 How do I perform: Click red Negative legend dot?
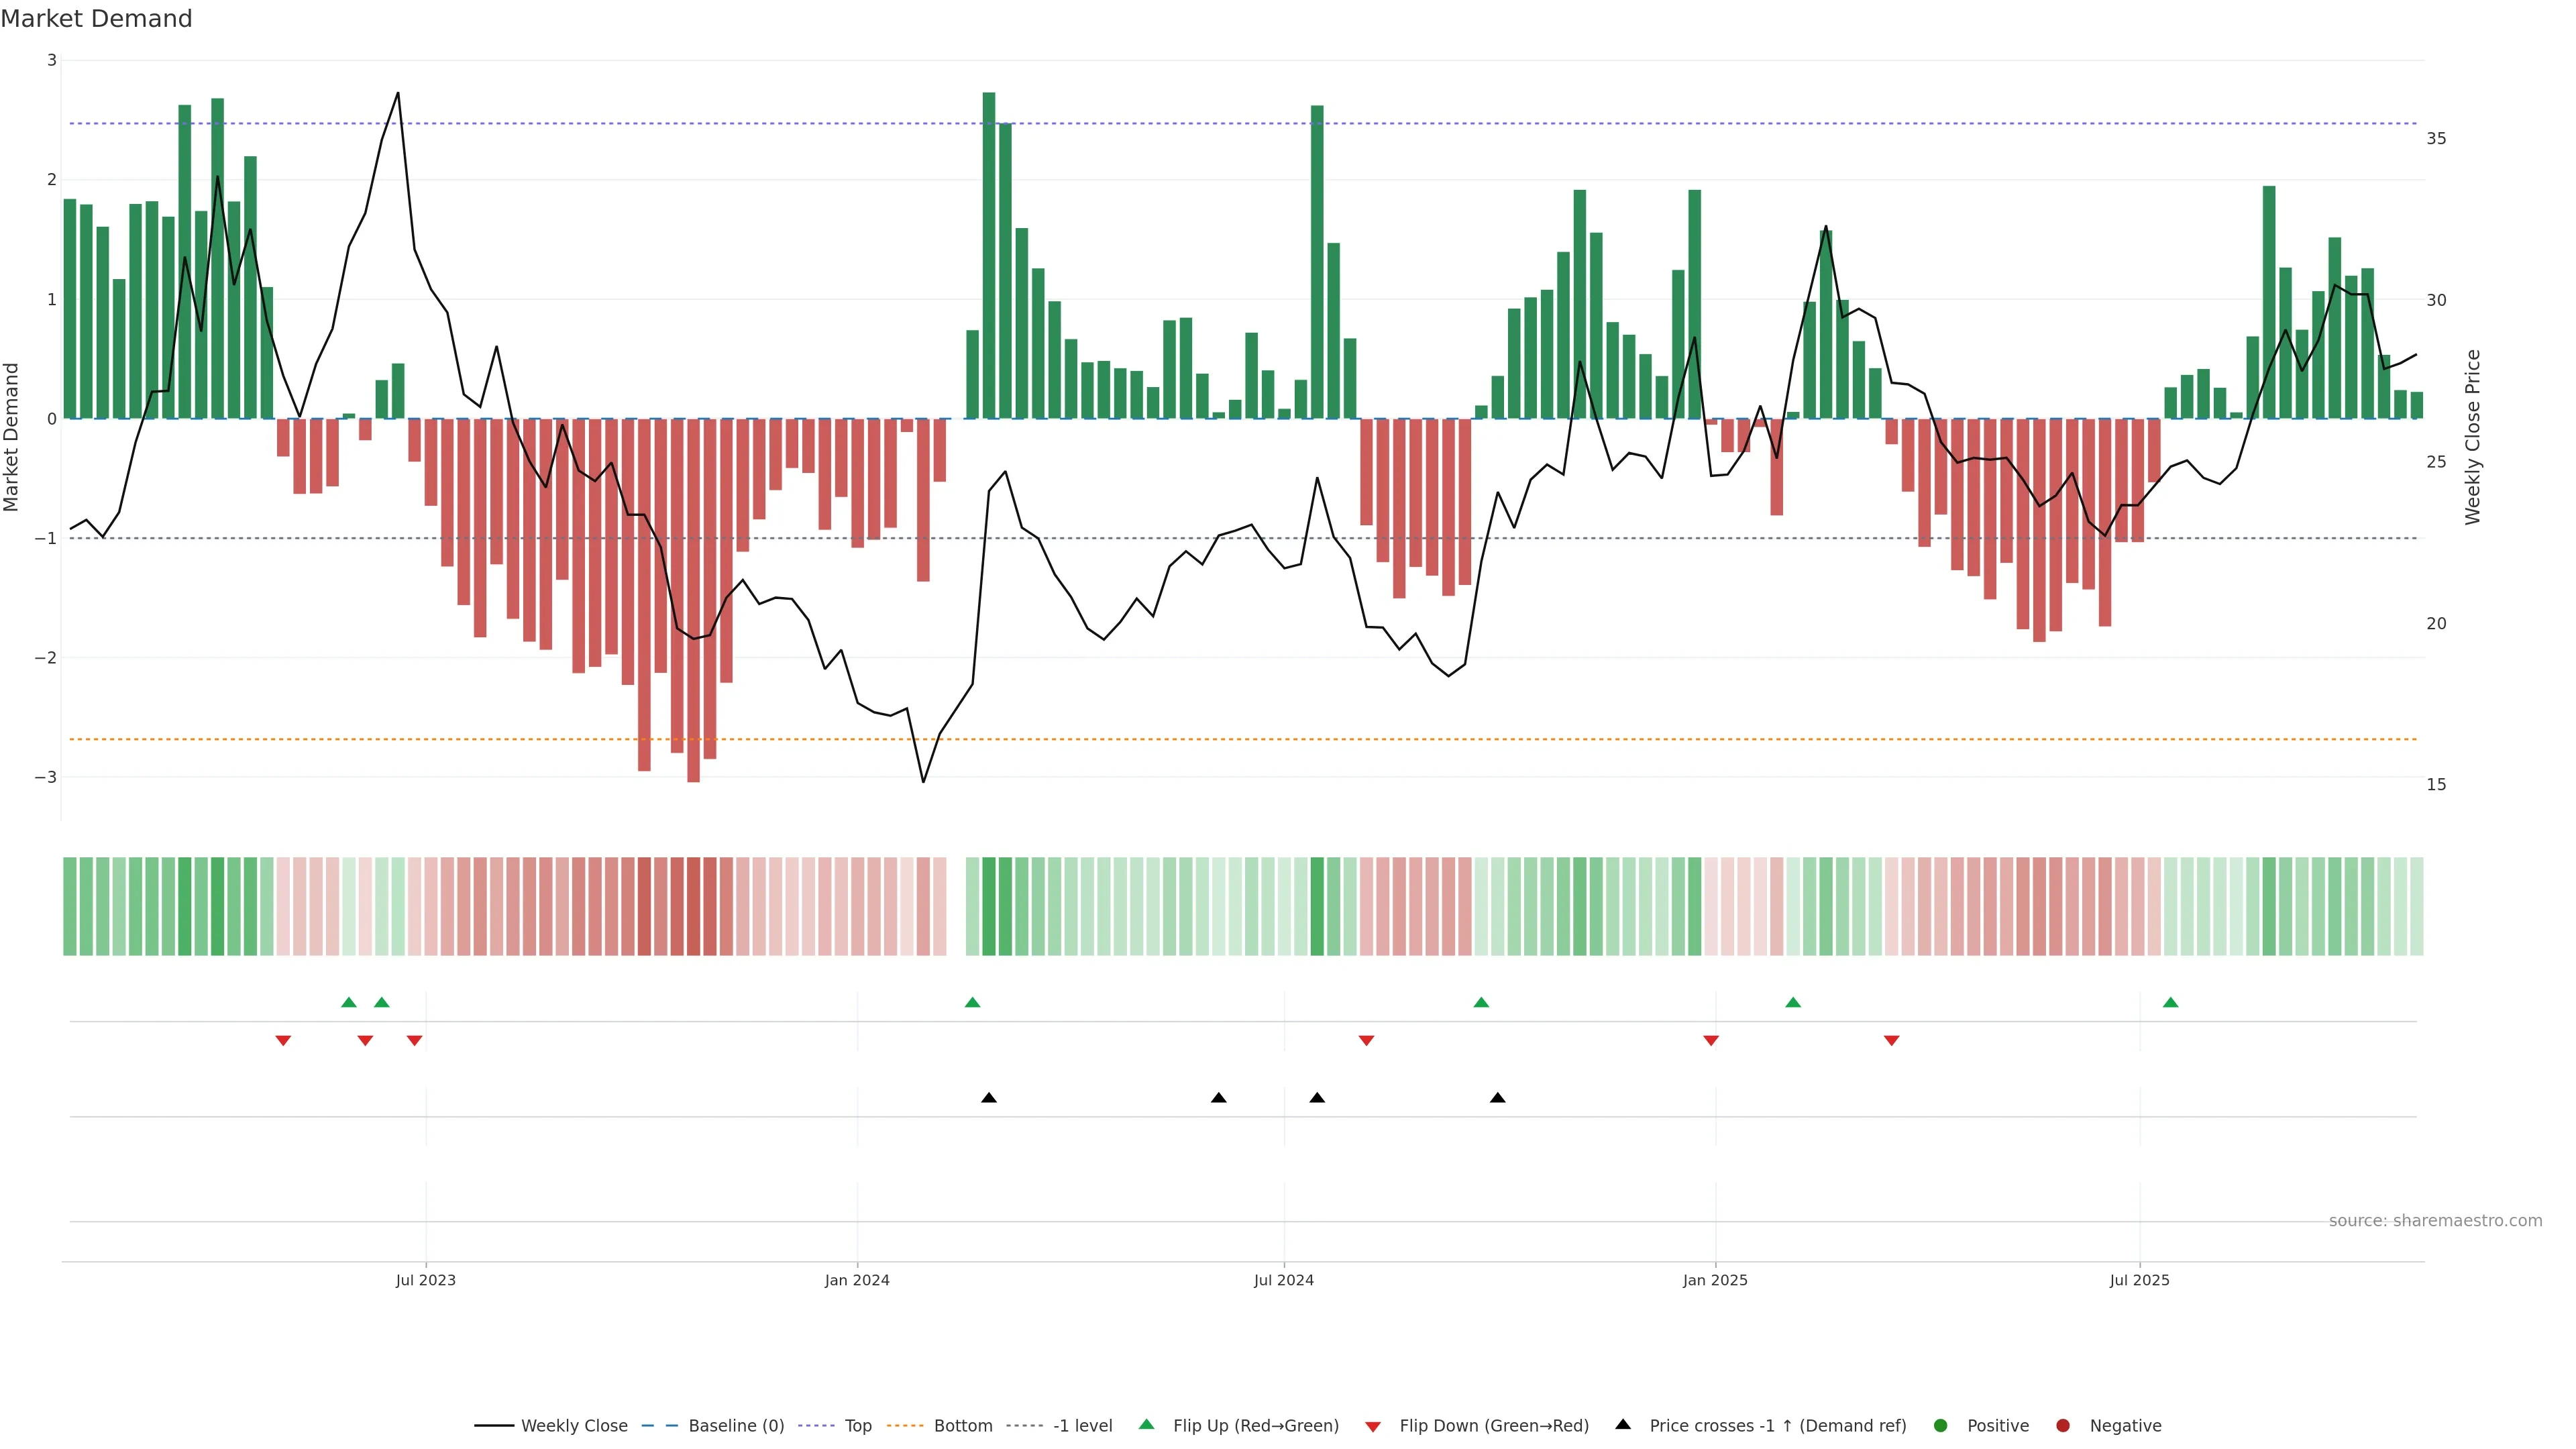point(2063,1426)
